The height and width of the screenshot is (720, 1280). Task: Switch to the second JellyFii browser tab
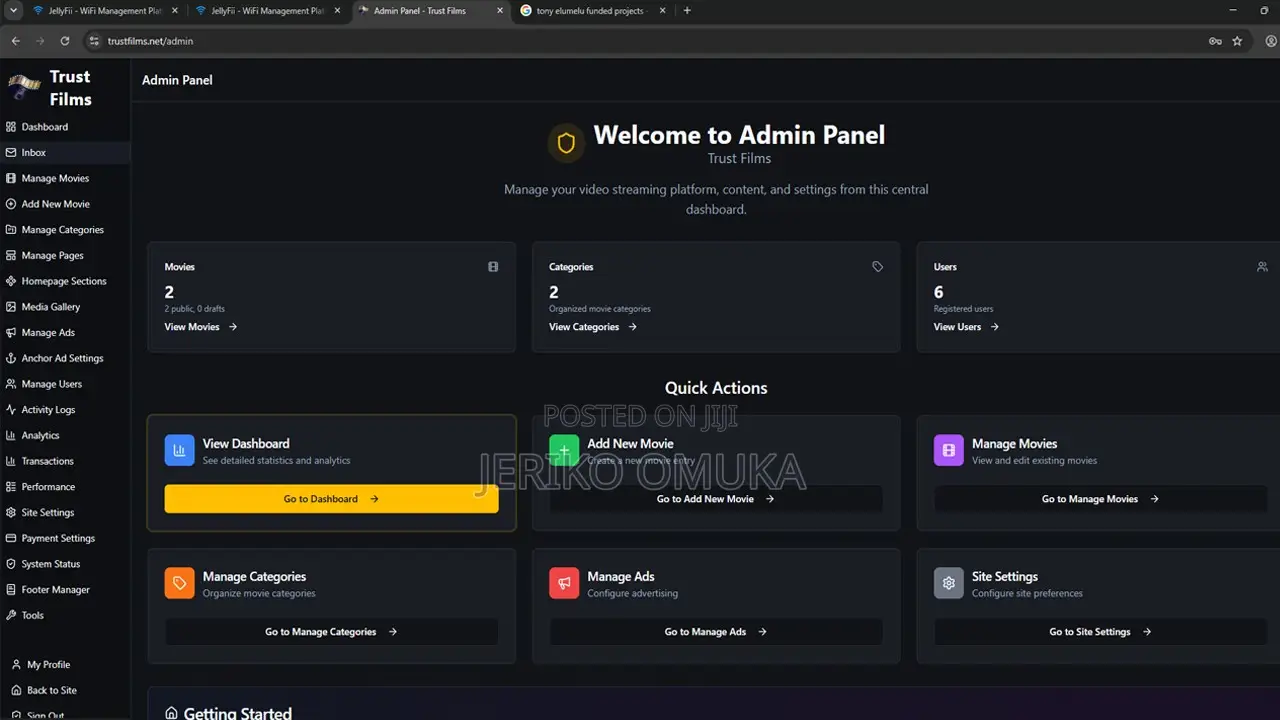(x=267, y=11)
